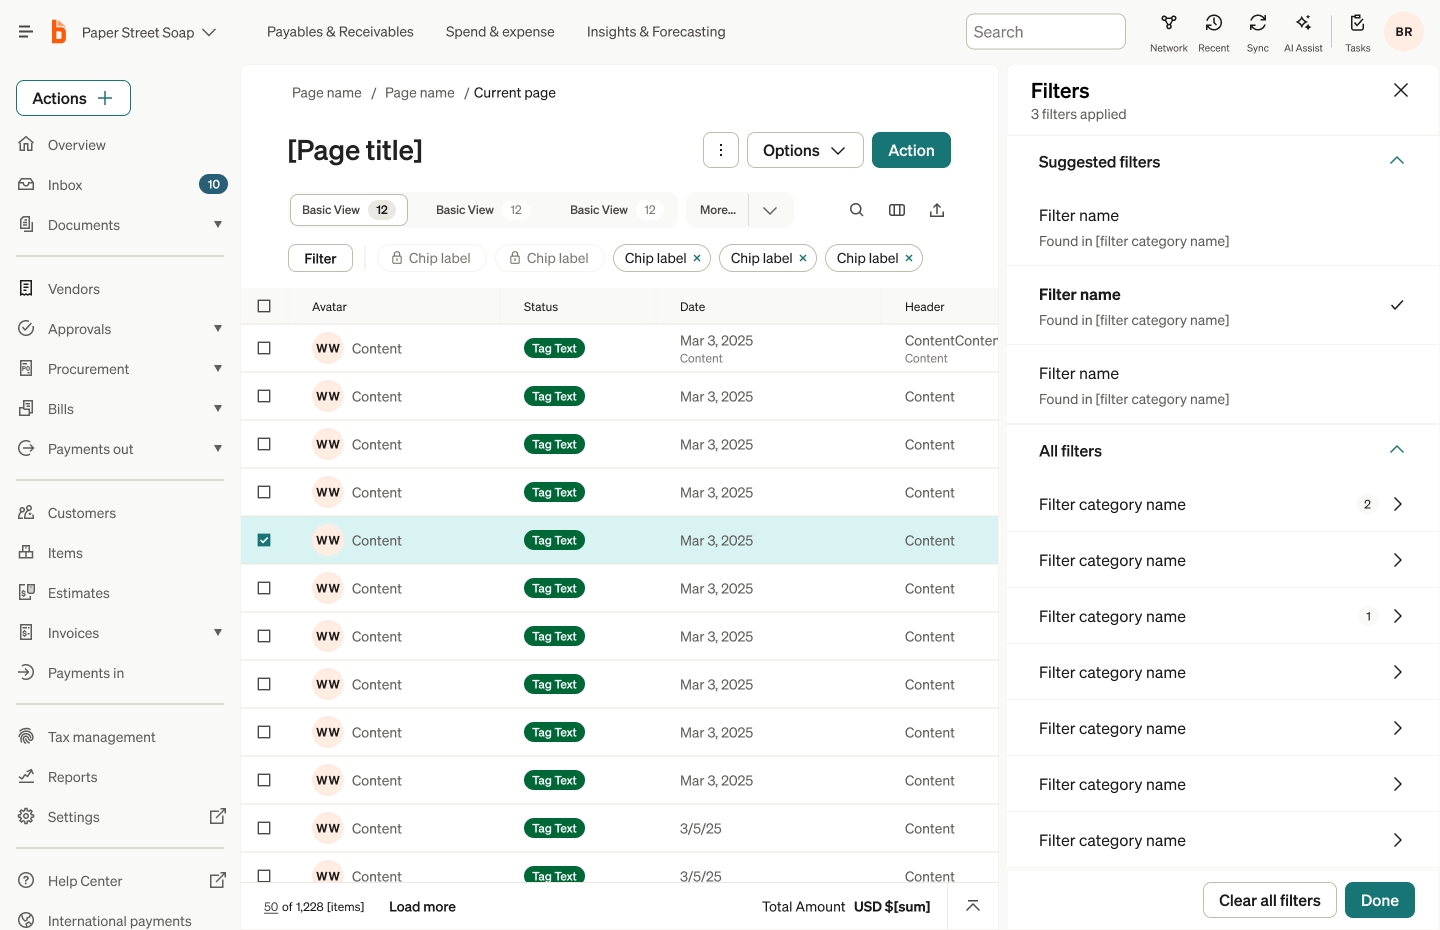Check the select-all checkbox in the table header
The width and height of the screenshot is (1440, 930).
(264, 306)
